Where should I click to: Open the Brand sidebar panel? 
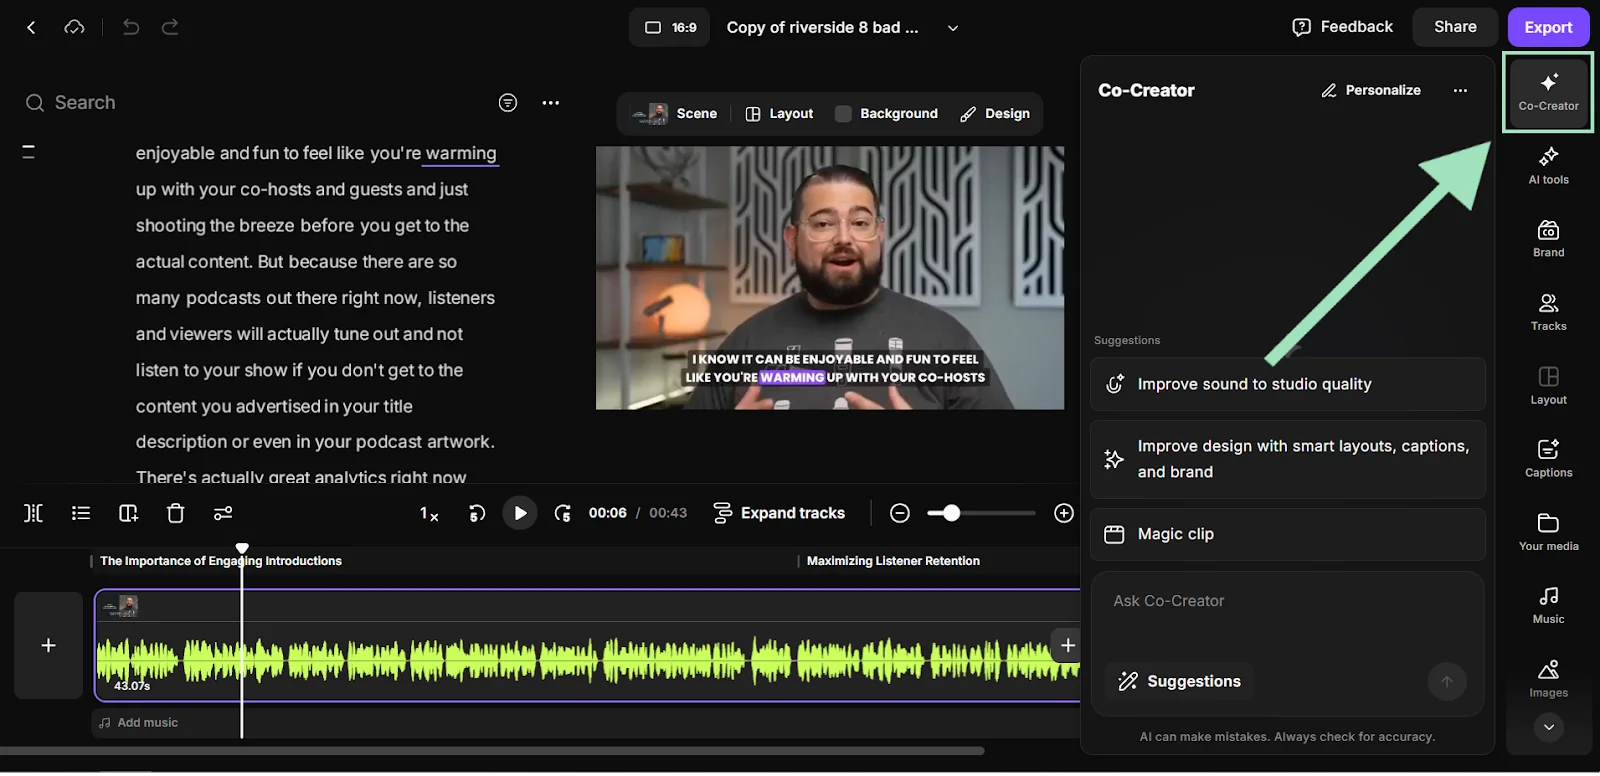tap(1548, 239)
